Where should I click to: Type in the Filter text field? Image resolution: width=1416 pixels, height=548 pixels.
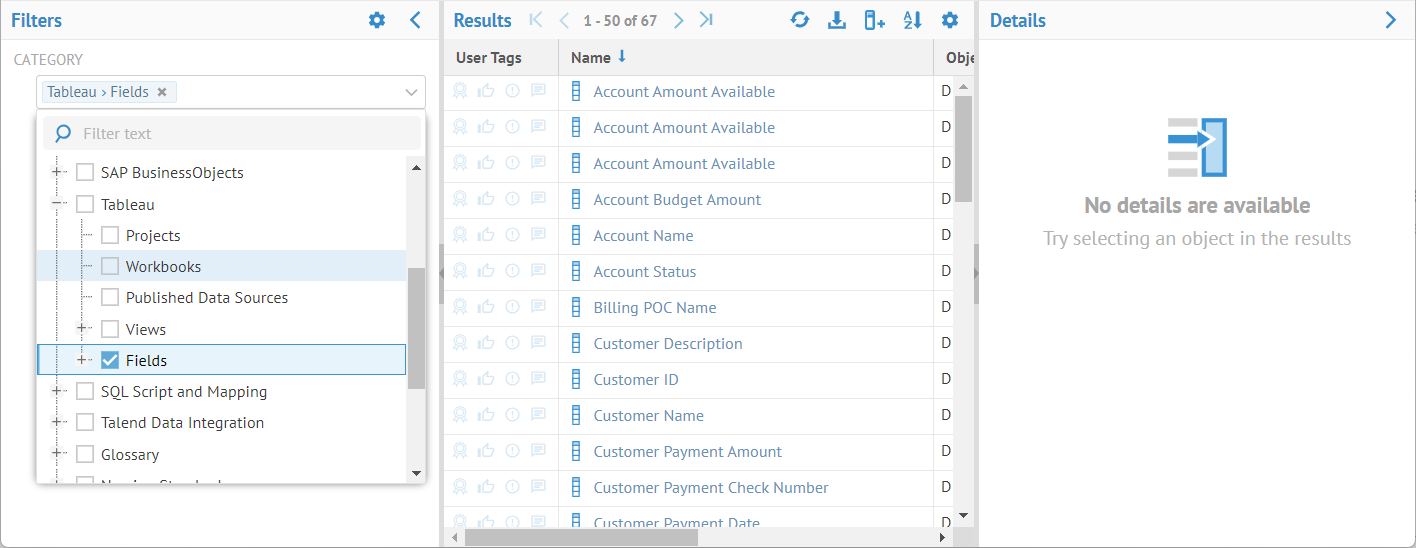[240, 133]
